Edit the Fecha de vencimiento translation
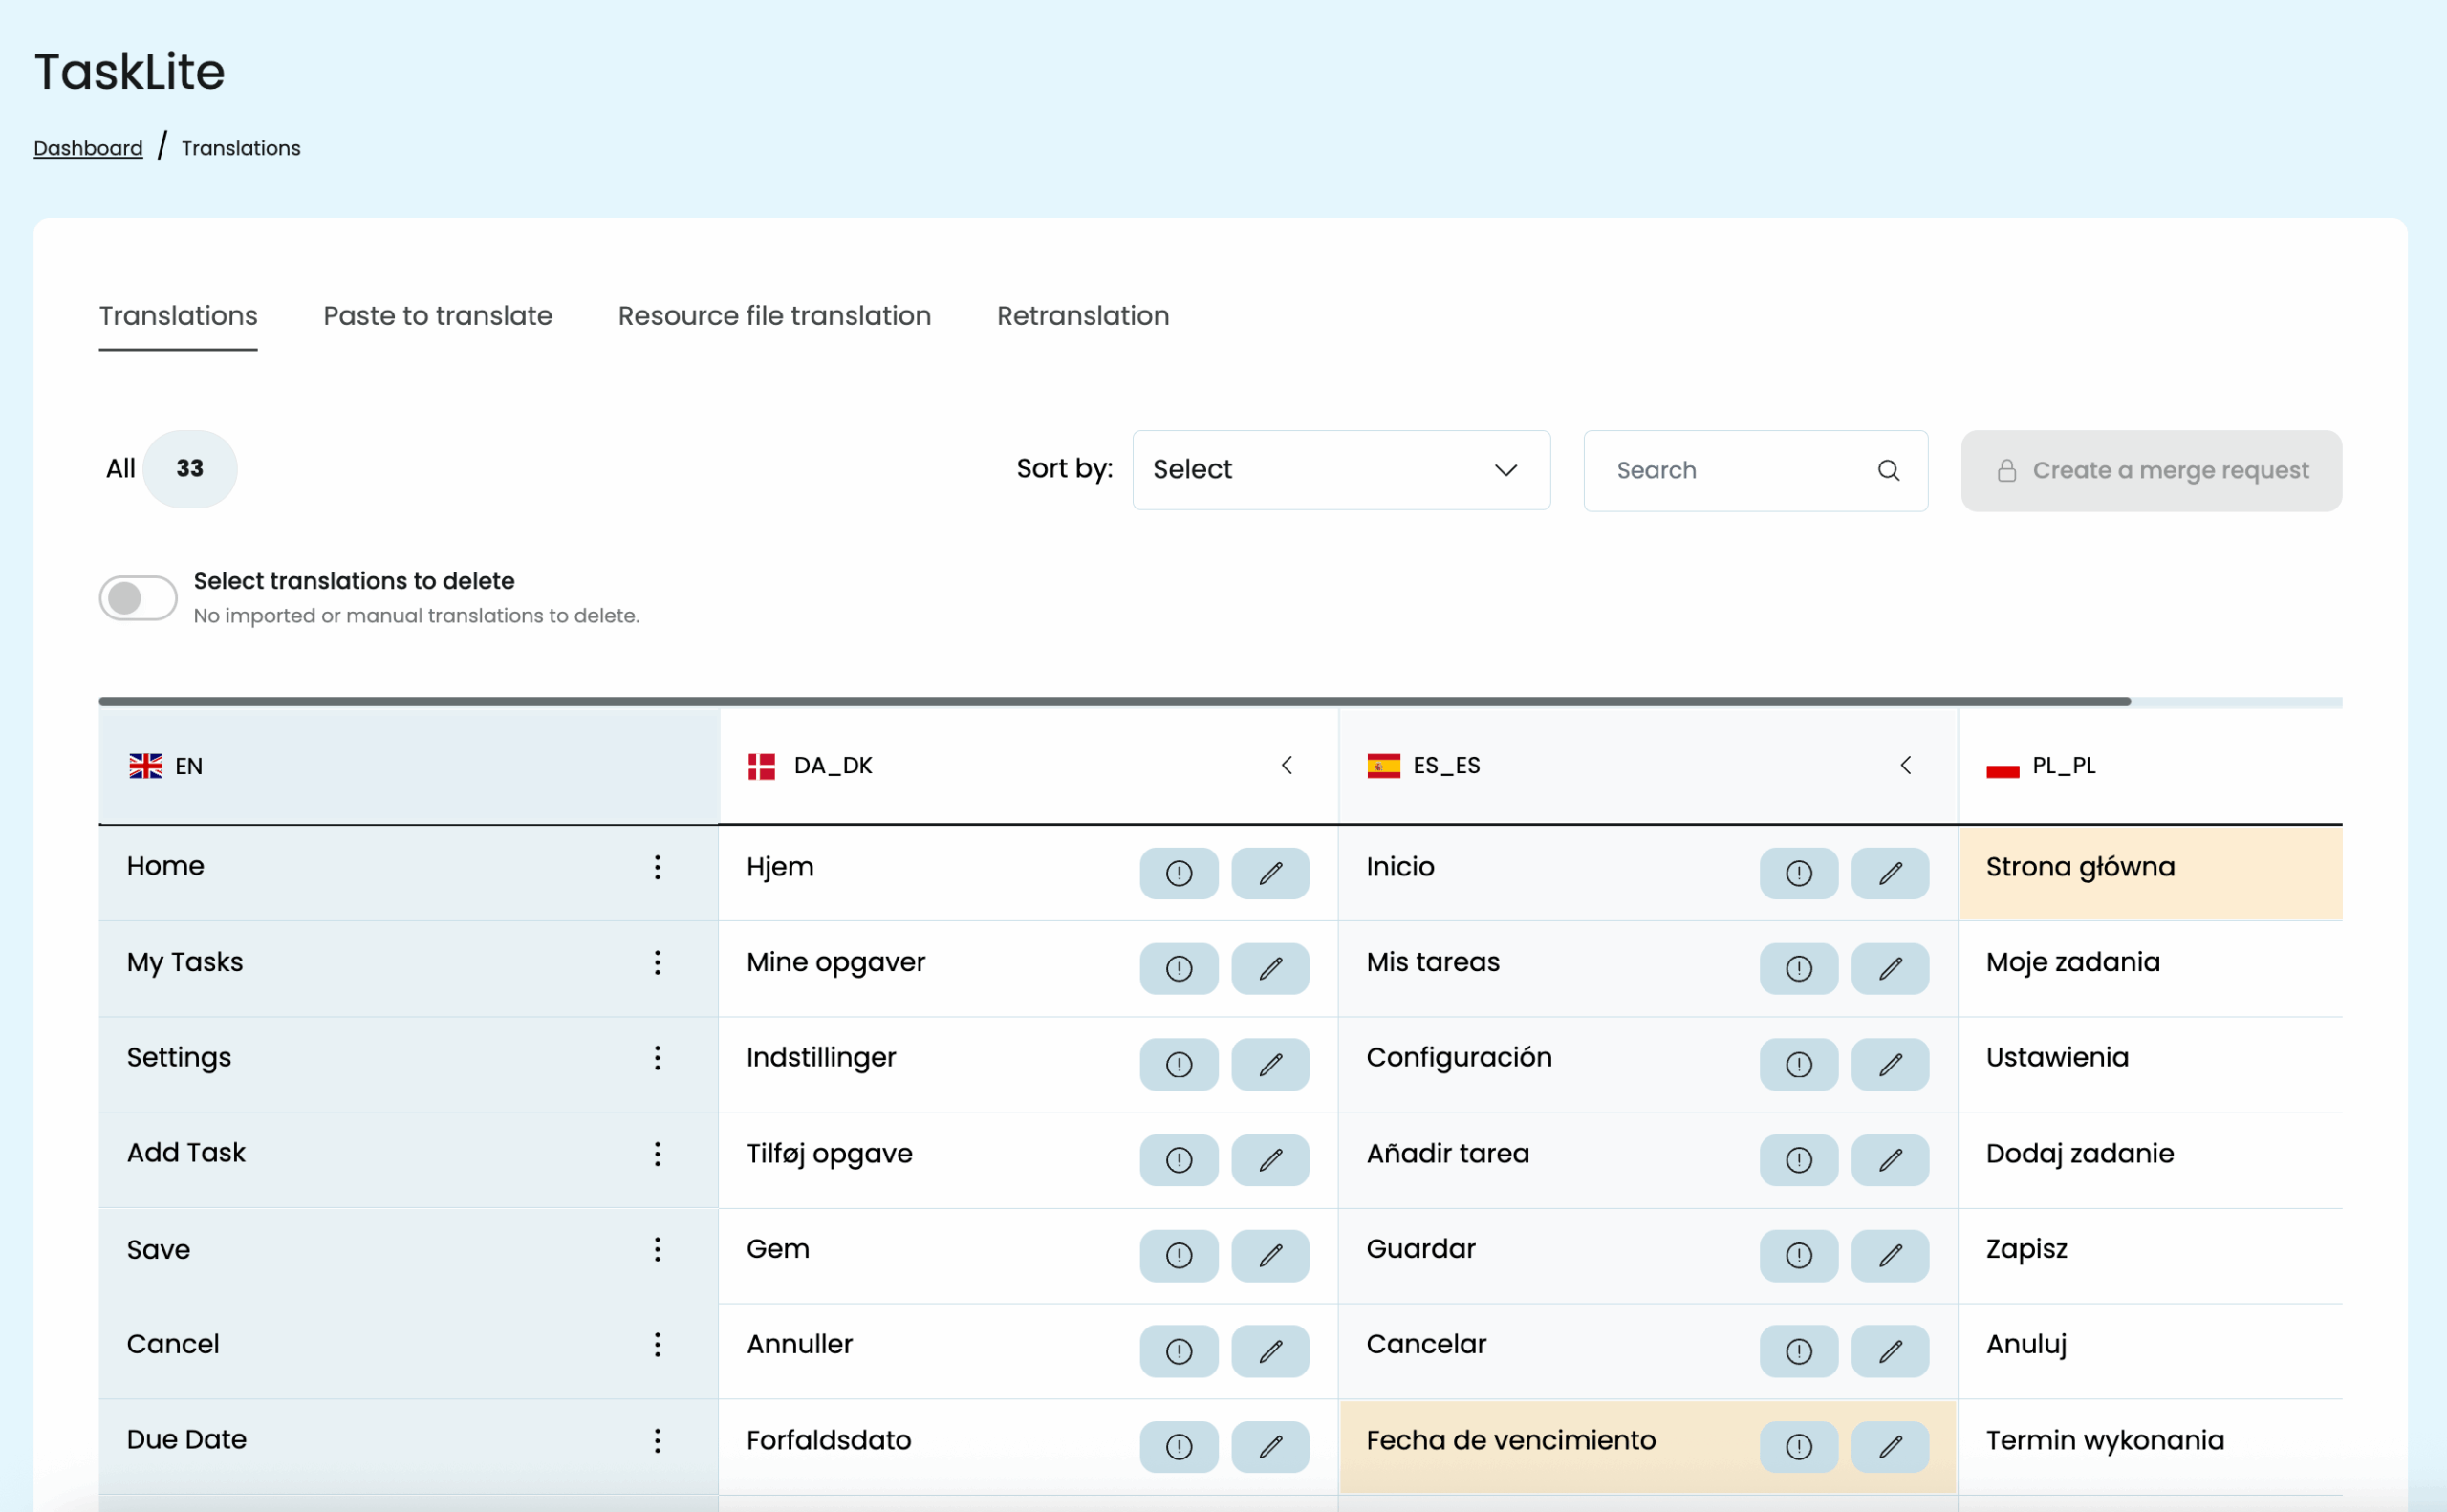2447x1512 pixels. pyautogui.click(x=1889, y=1446)
